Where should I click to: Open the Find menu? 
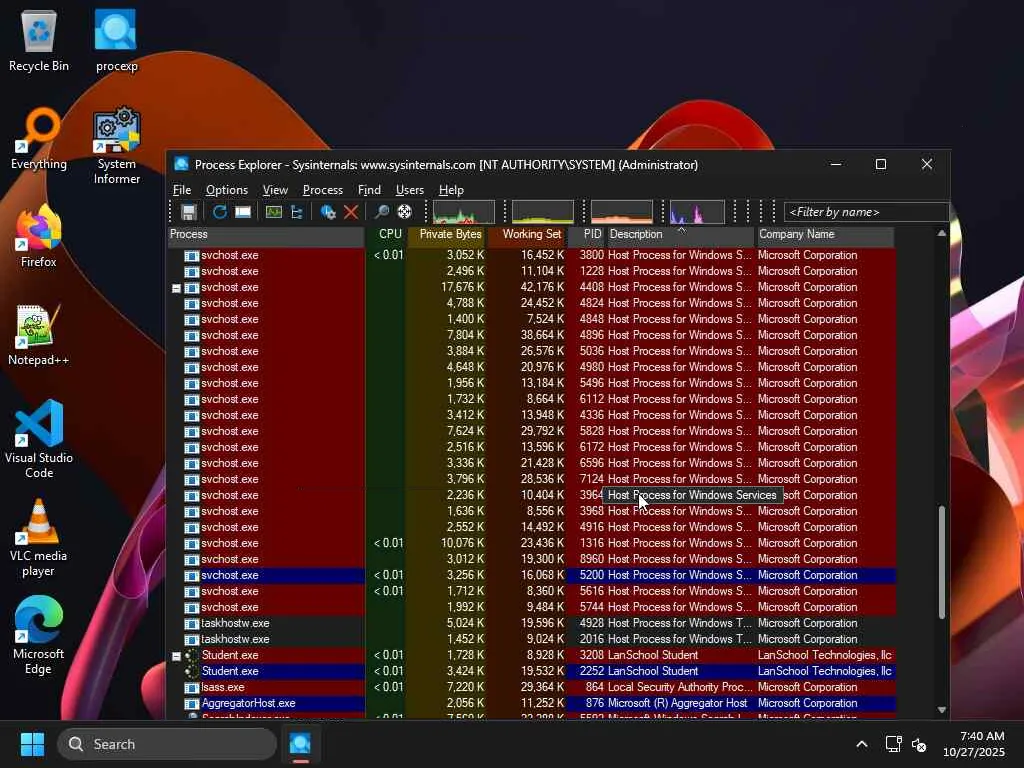tap(369, 190)
